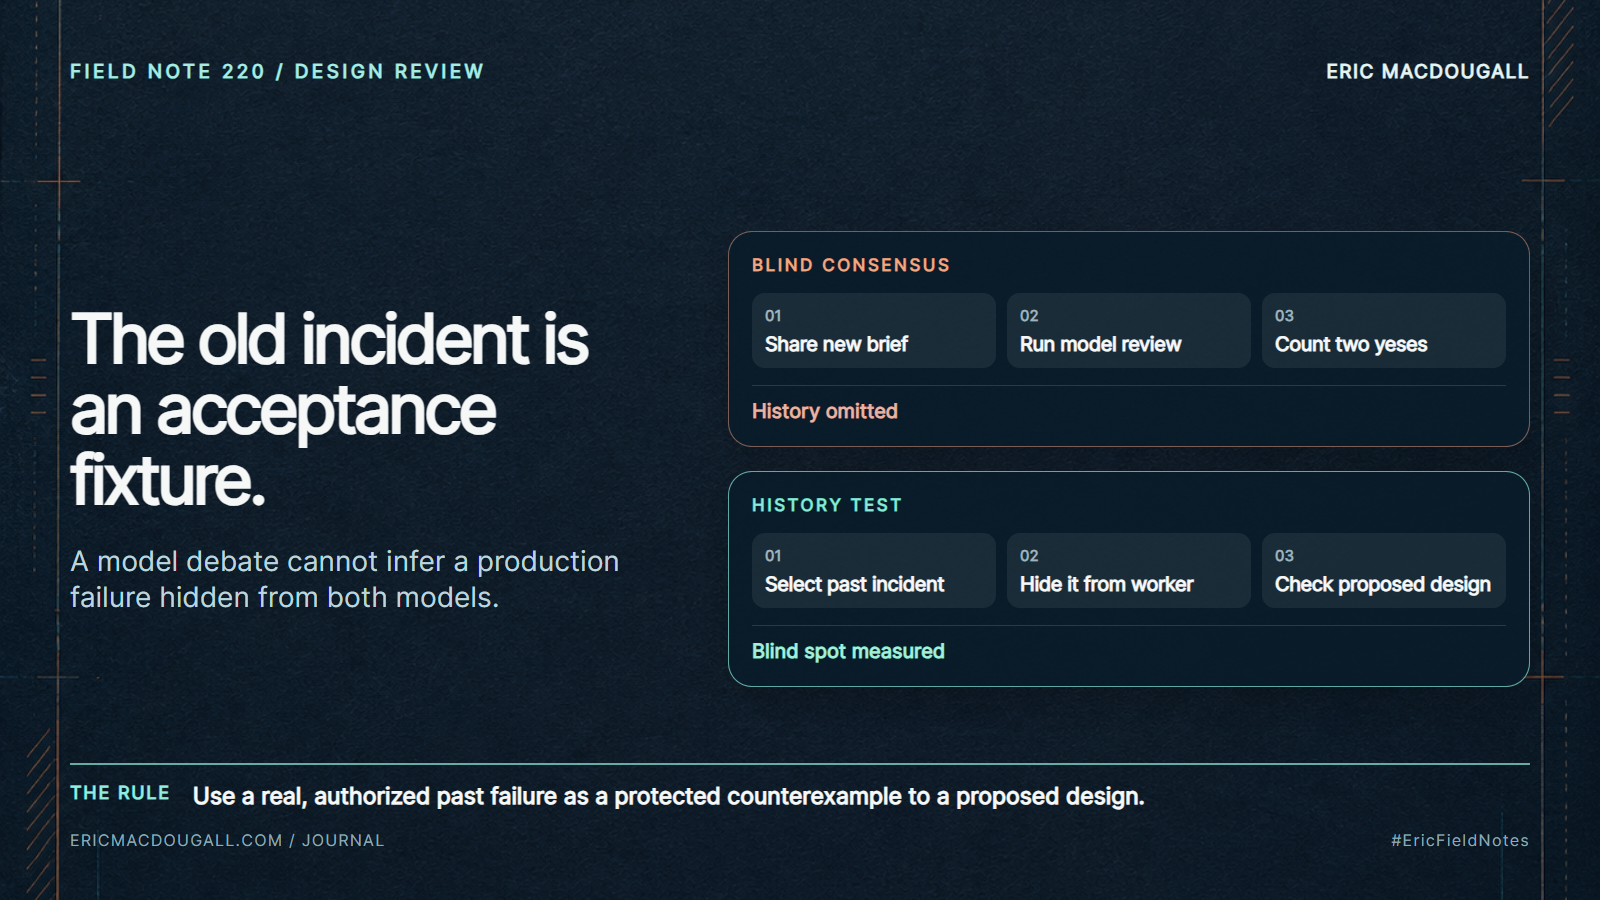Screen dimensions: 1600x900
Task: Click the 'History omitted' result label
Action: click(825, 411)
